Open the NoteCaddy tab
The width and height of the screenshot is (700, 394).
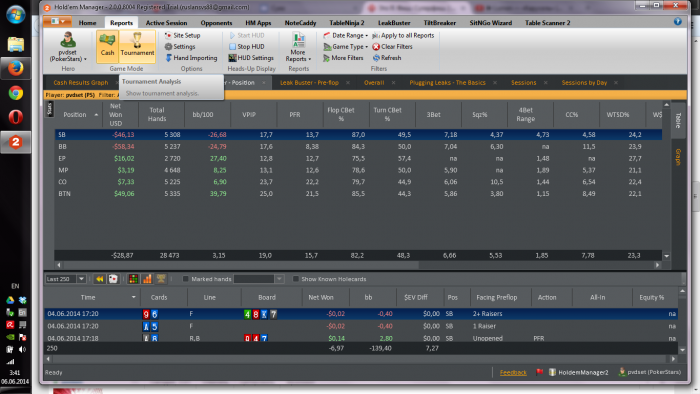(300, 23)
